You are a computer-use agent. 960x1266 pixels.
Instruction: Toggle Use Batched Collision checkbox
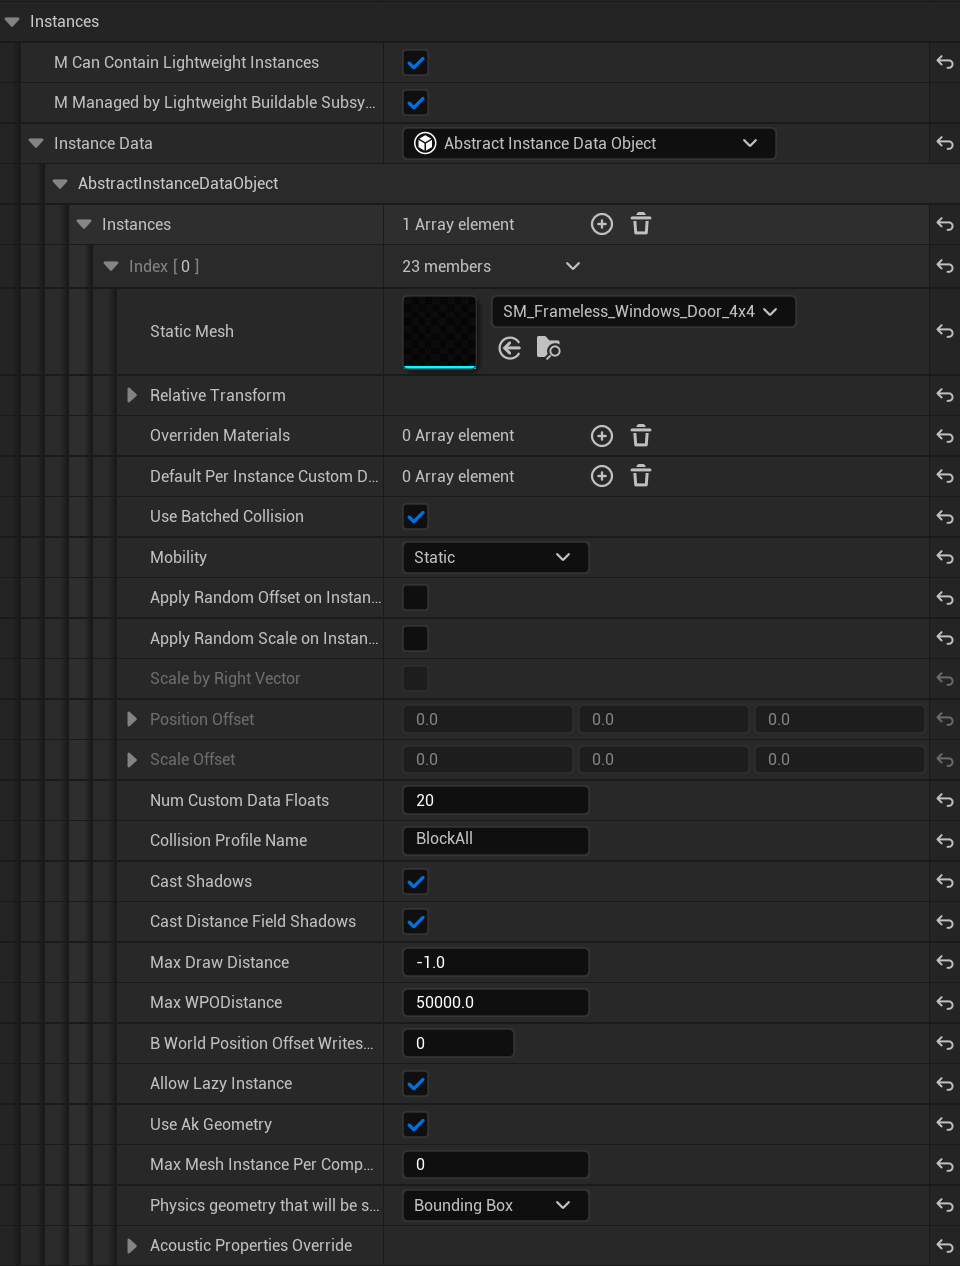pos(416,517)
